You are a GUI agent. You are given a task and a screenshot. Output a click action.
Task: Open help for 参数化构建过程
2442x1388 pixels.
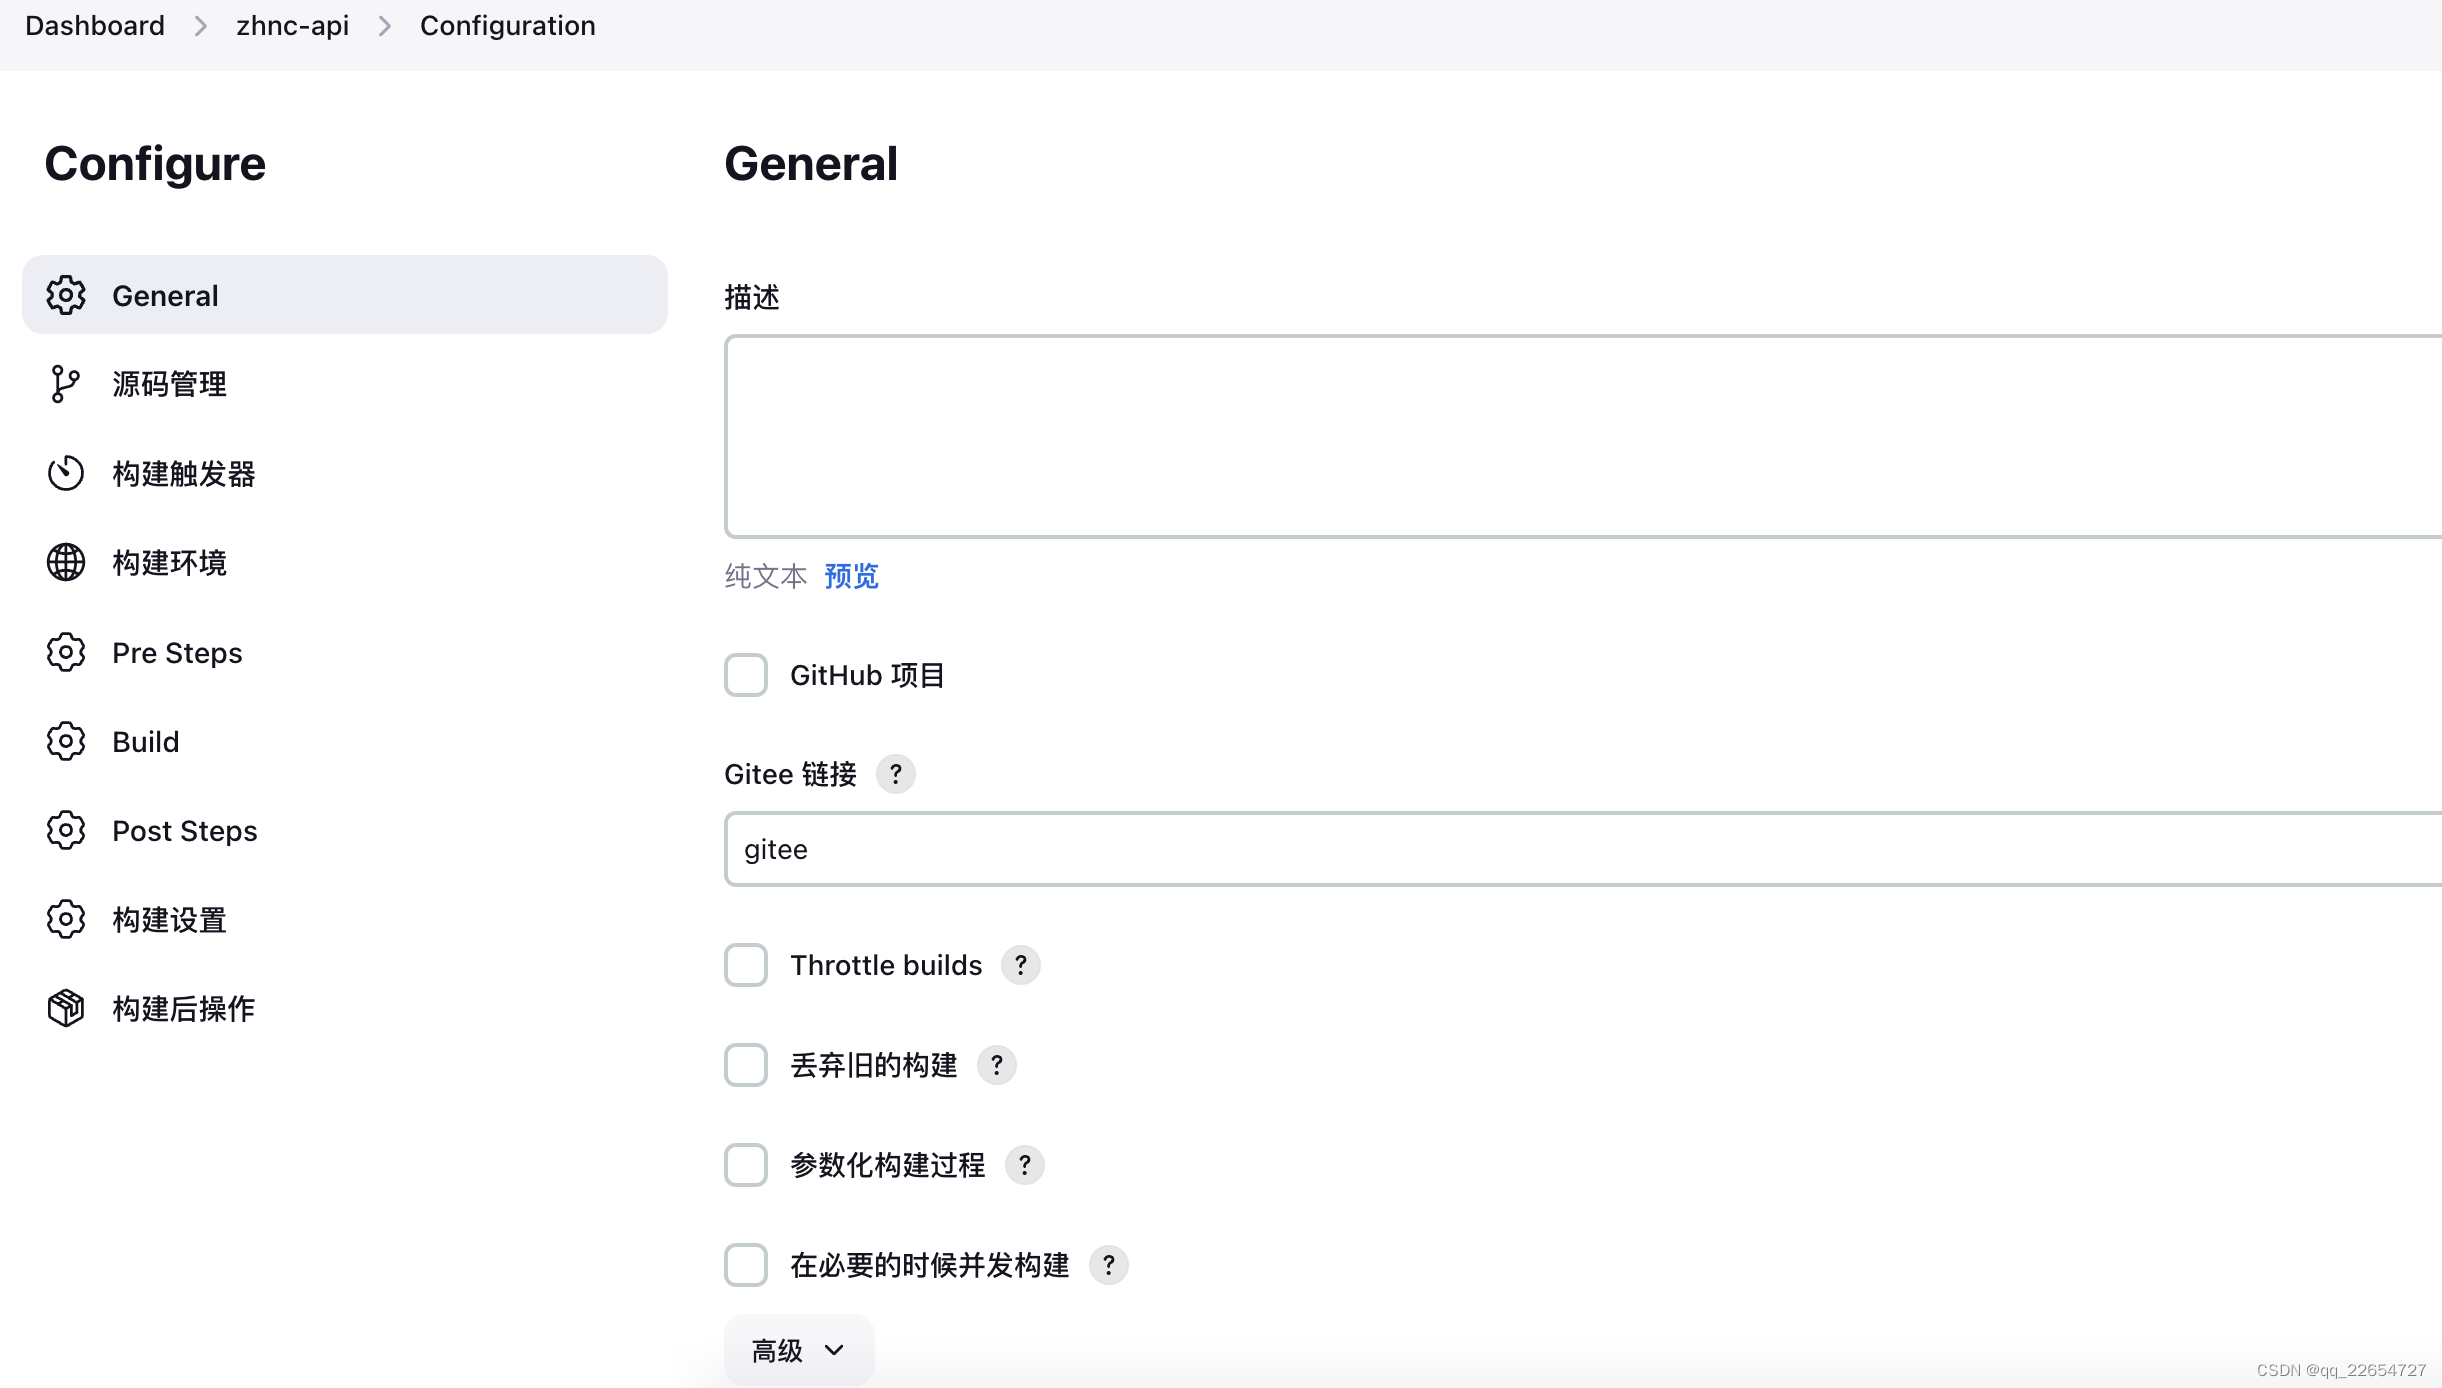(x=1024, y=1165)
